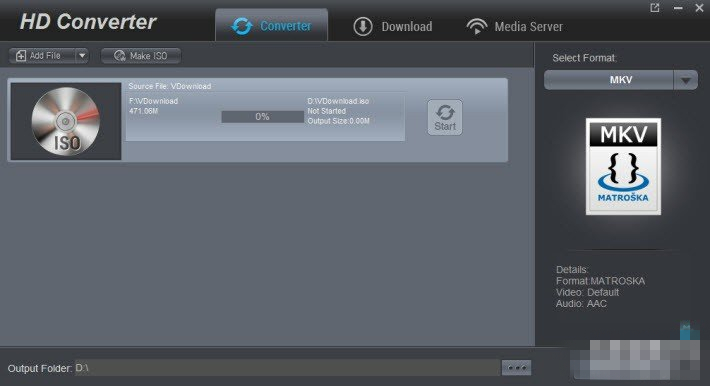Open the Download tab

tap(393, 26)
